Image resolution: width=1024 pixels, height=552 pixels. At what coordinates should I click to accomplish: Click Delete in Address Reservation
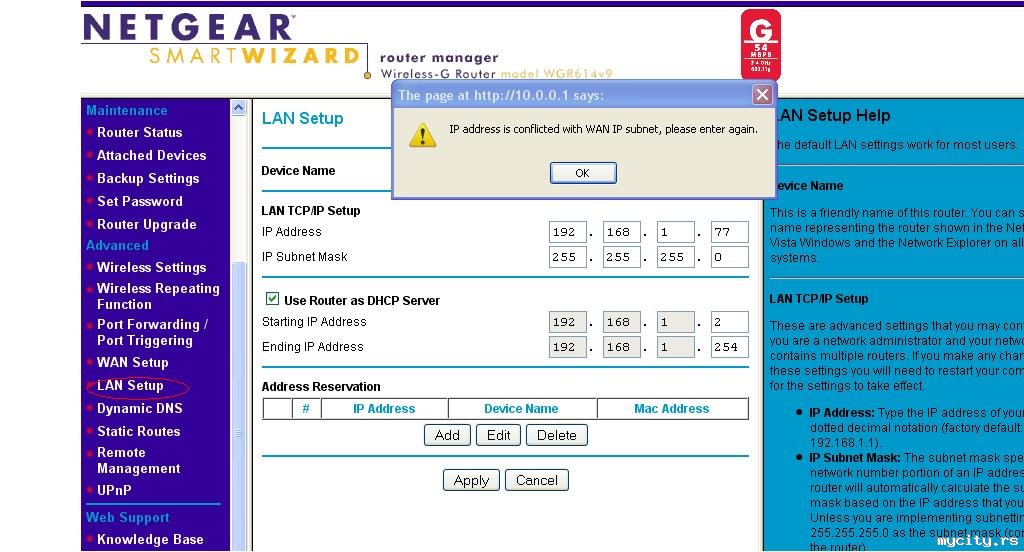point(556,435)
